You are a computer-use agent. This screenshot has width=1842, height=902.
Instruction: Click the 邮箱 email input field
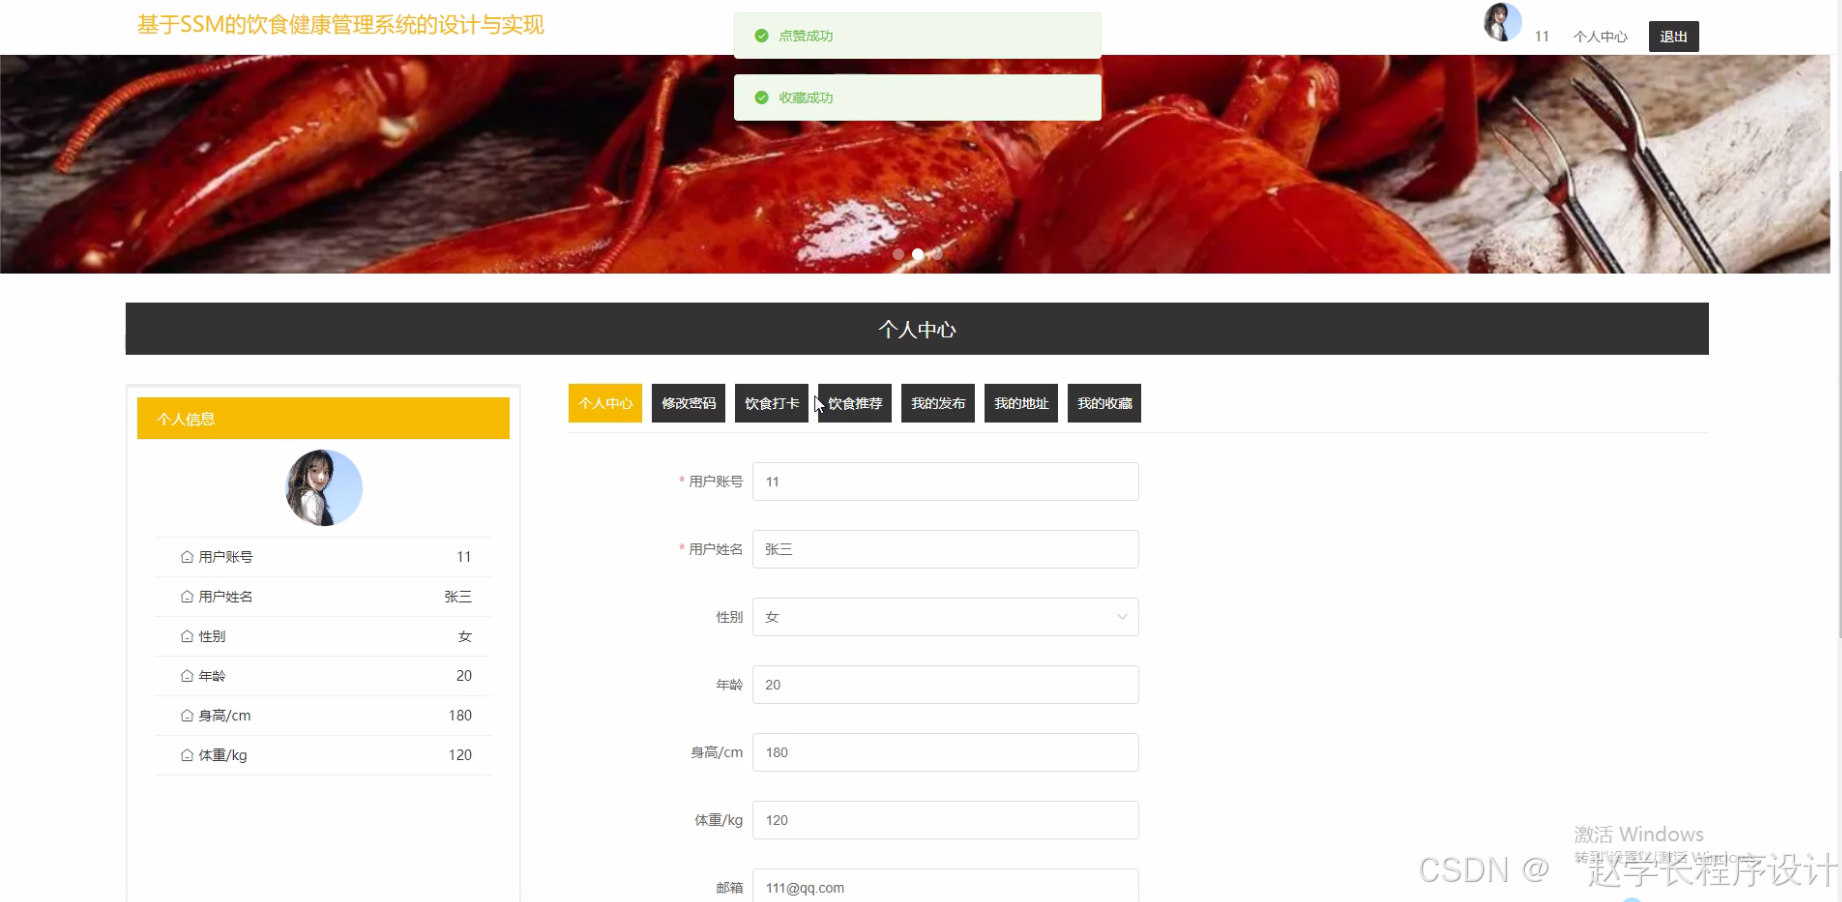[x=944, y=887]
